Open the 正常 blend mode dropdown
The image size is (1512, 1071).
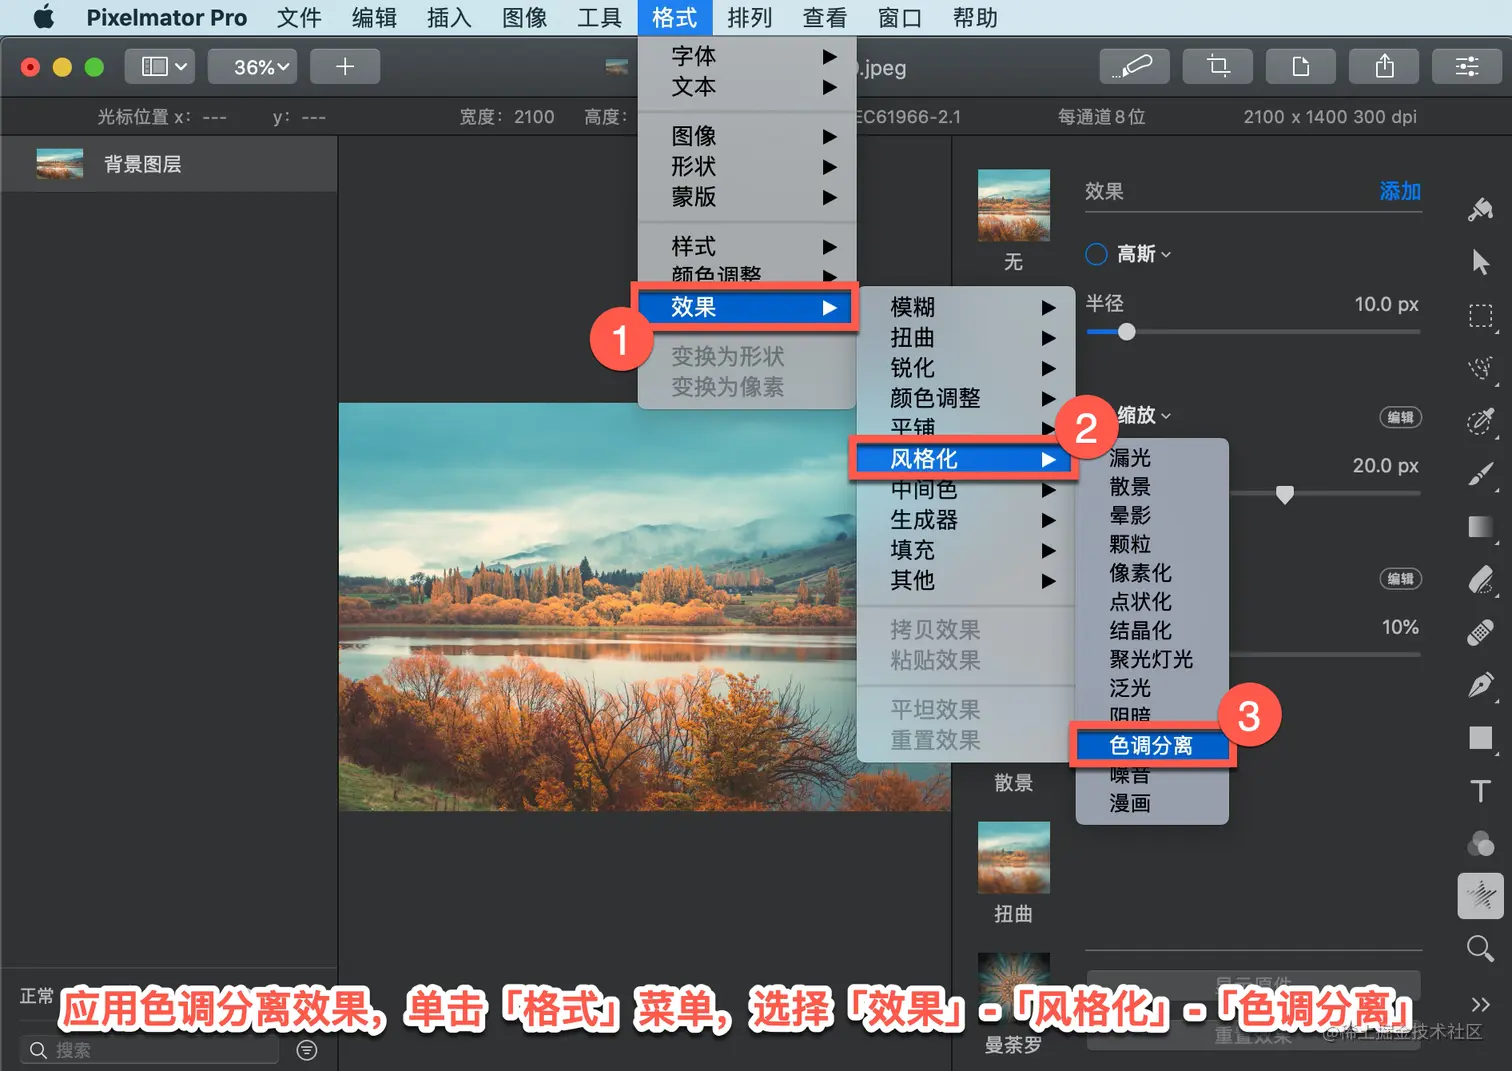tap(37, 996)
